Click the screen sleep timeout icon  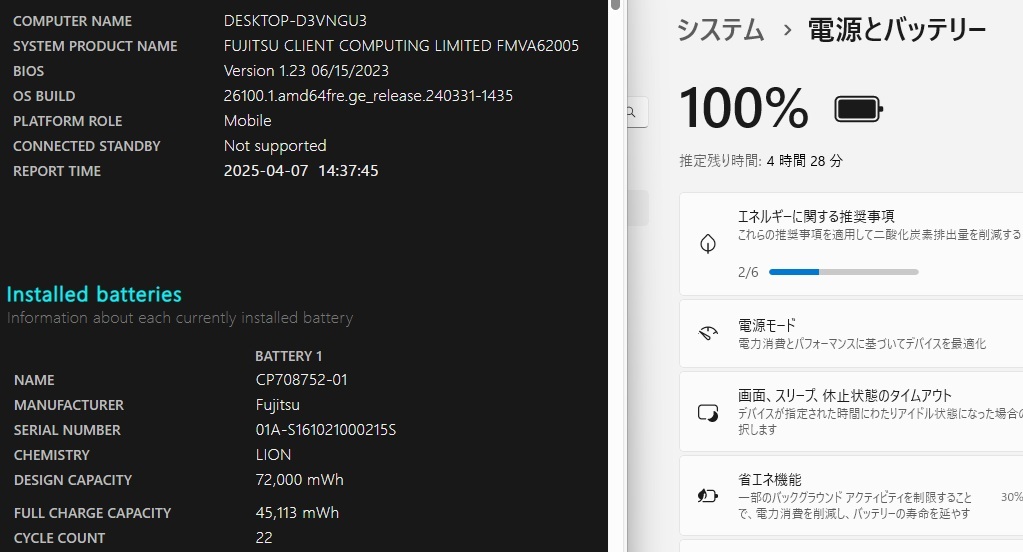click(708, 413)
